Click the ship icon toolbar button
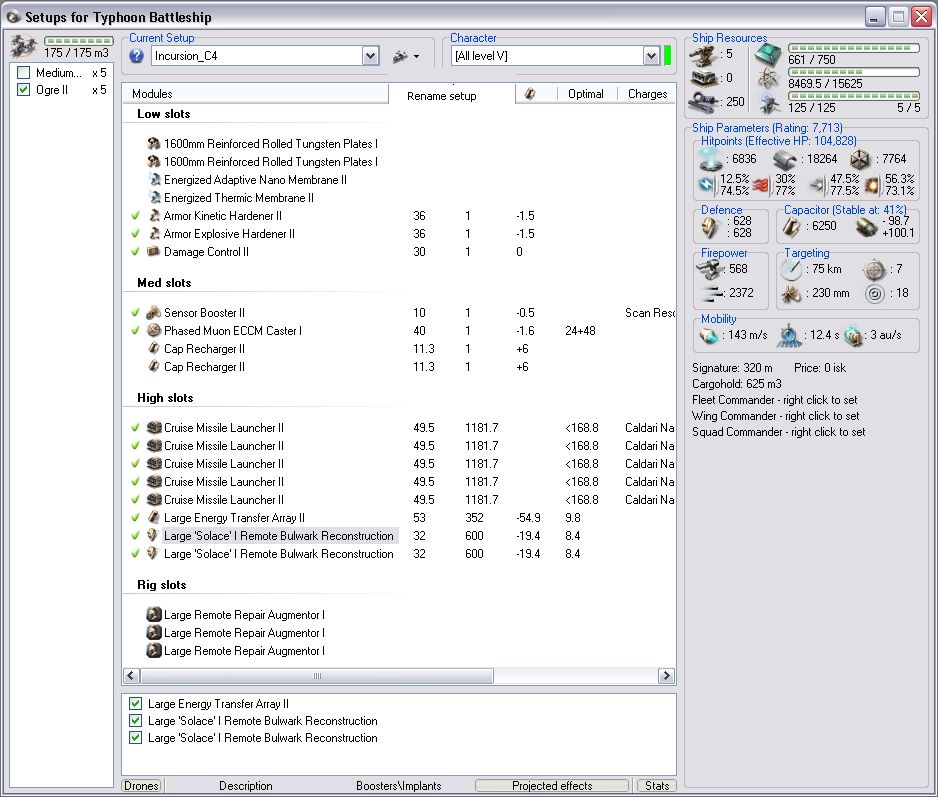The width and height of the screenshot is (938, 797). pyautogui.click(x=400, y=56)
